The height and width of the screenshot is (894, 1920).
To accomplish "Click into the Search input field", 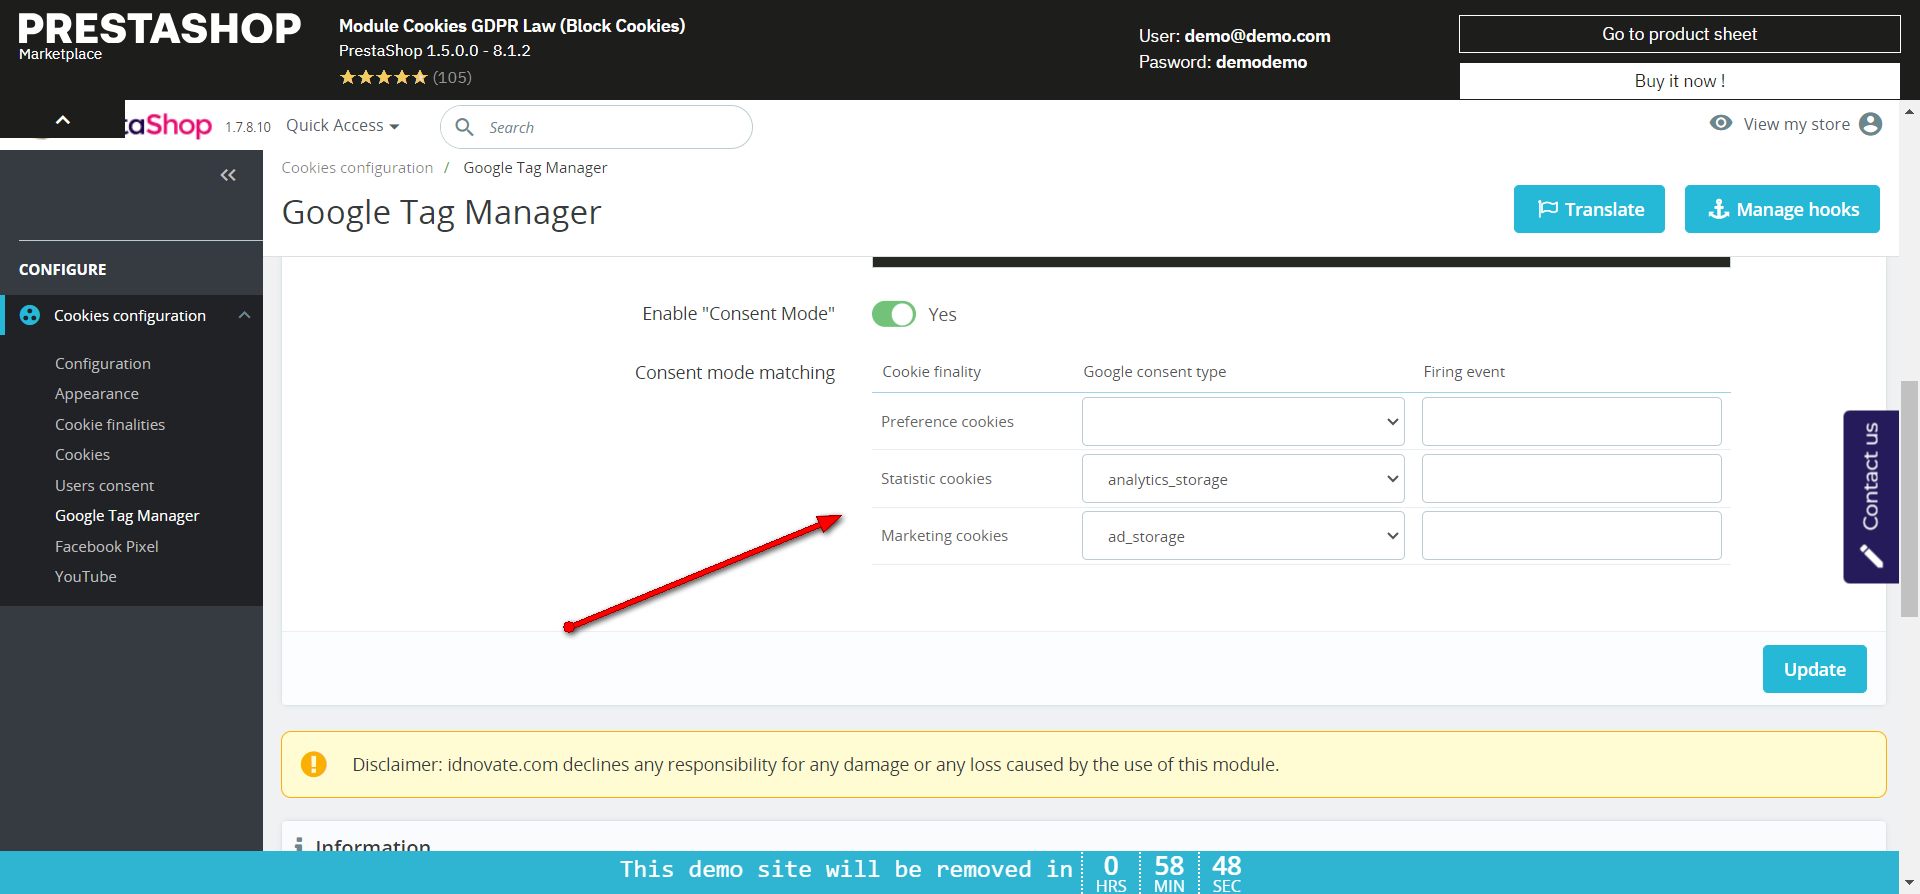I will tap(597, 127).
